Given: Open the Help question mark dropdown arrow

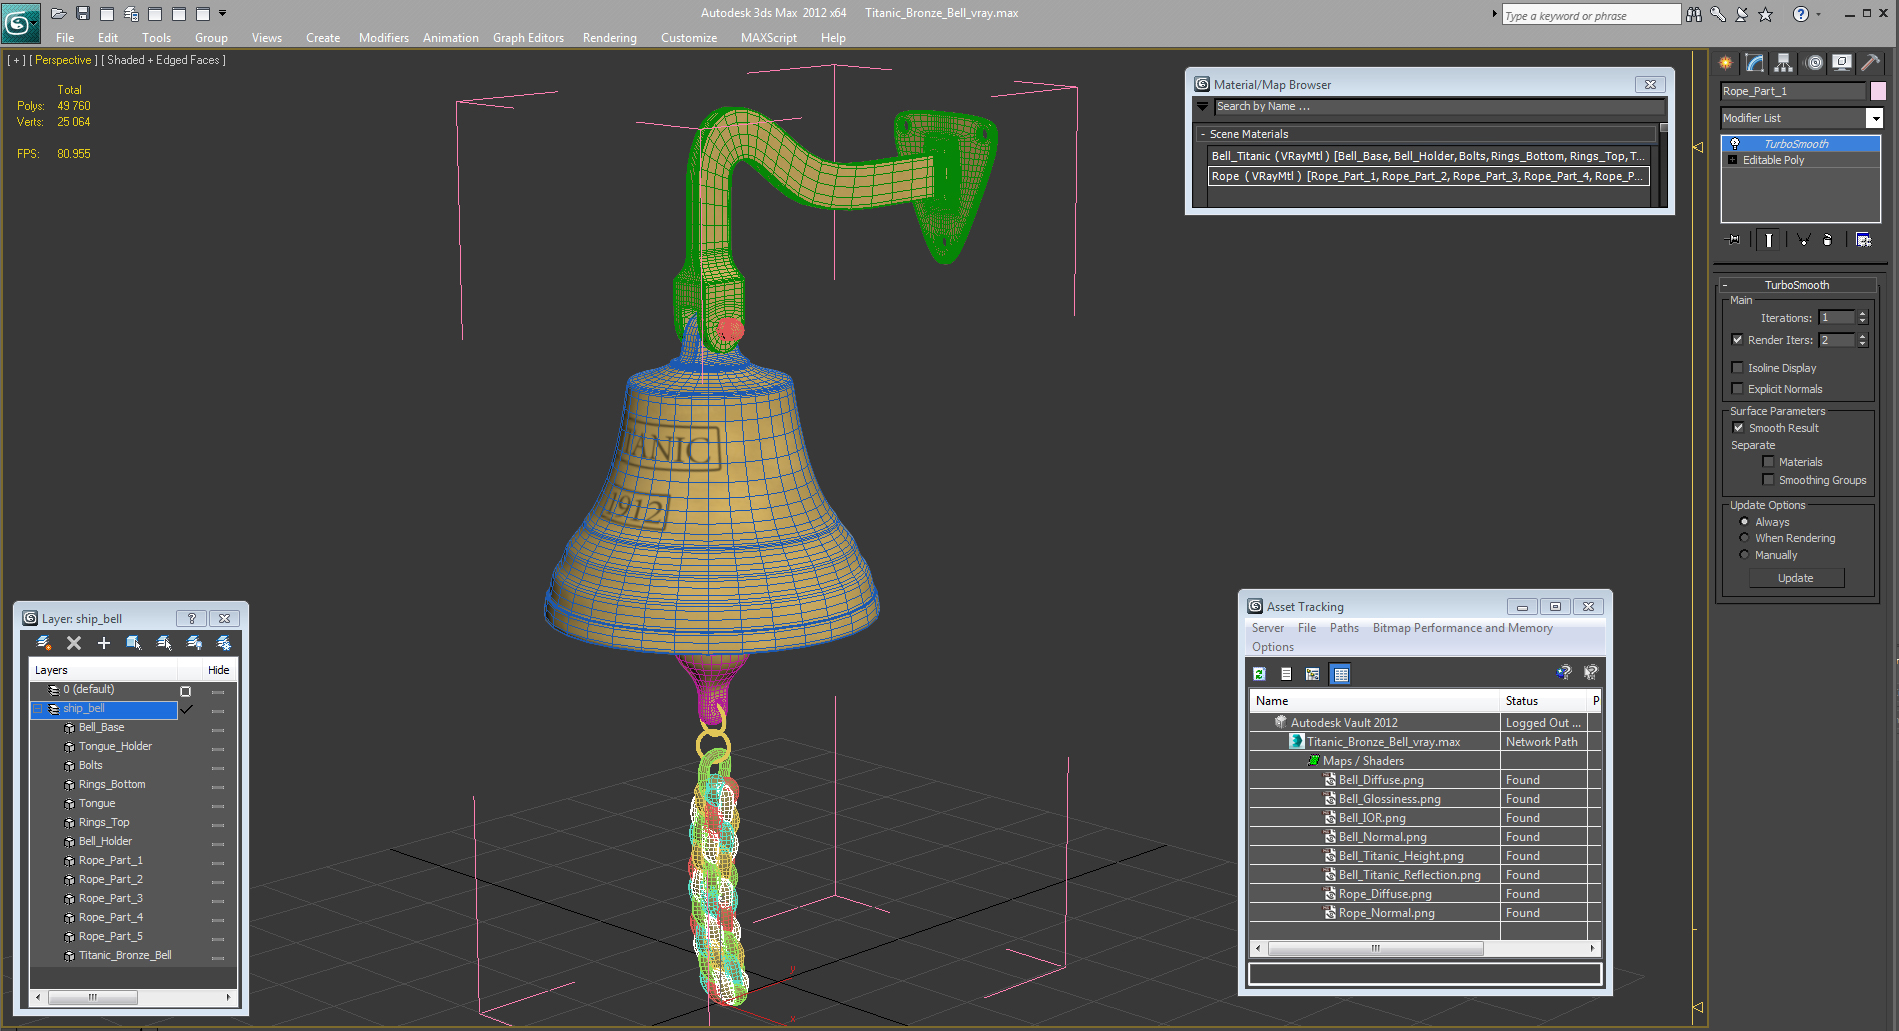Looking at the screenshot, I should 1818,14.
